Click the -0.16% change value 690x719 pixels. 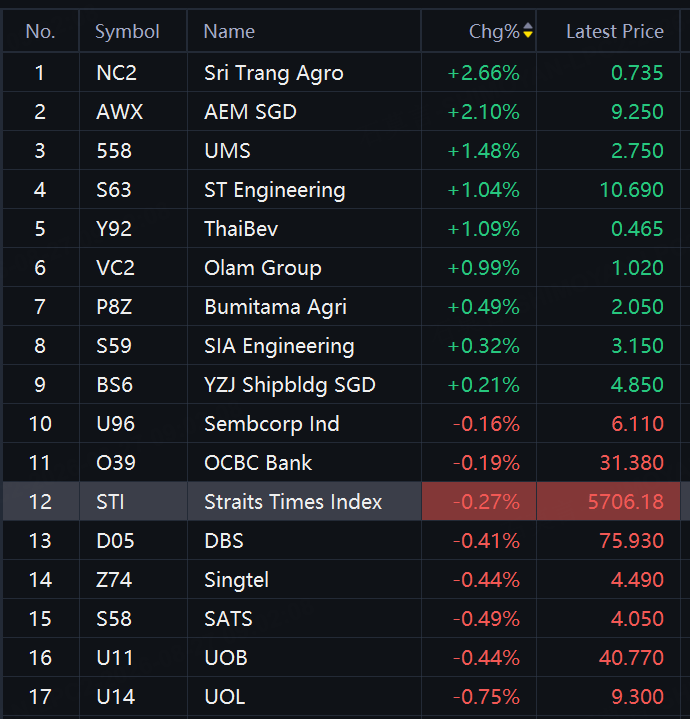tap(486, 424)
